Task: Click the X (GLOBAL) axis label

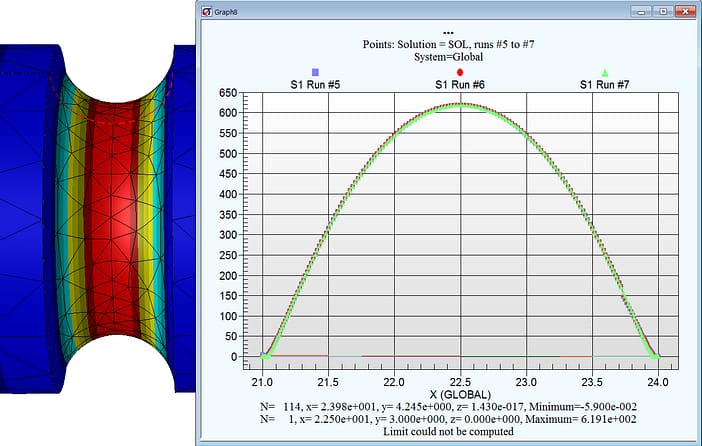Action: tap(461, 394)
